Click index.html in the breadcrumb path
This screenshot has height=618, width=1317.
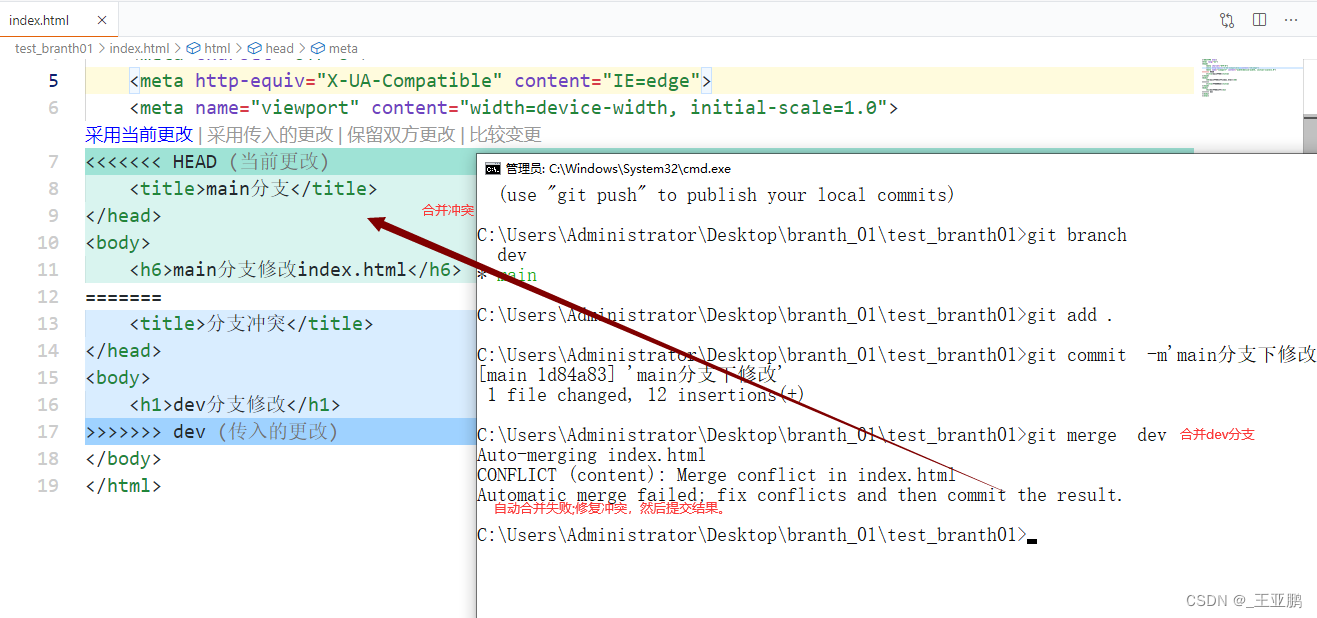coord(139,48)
